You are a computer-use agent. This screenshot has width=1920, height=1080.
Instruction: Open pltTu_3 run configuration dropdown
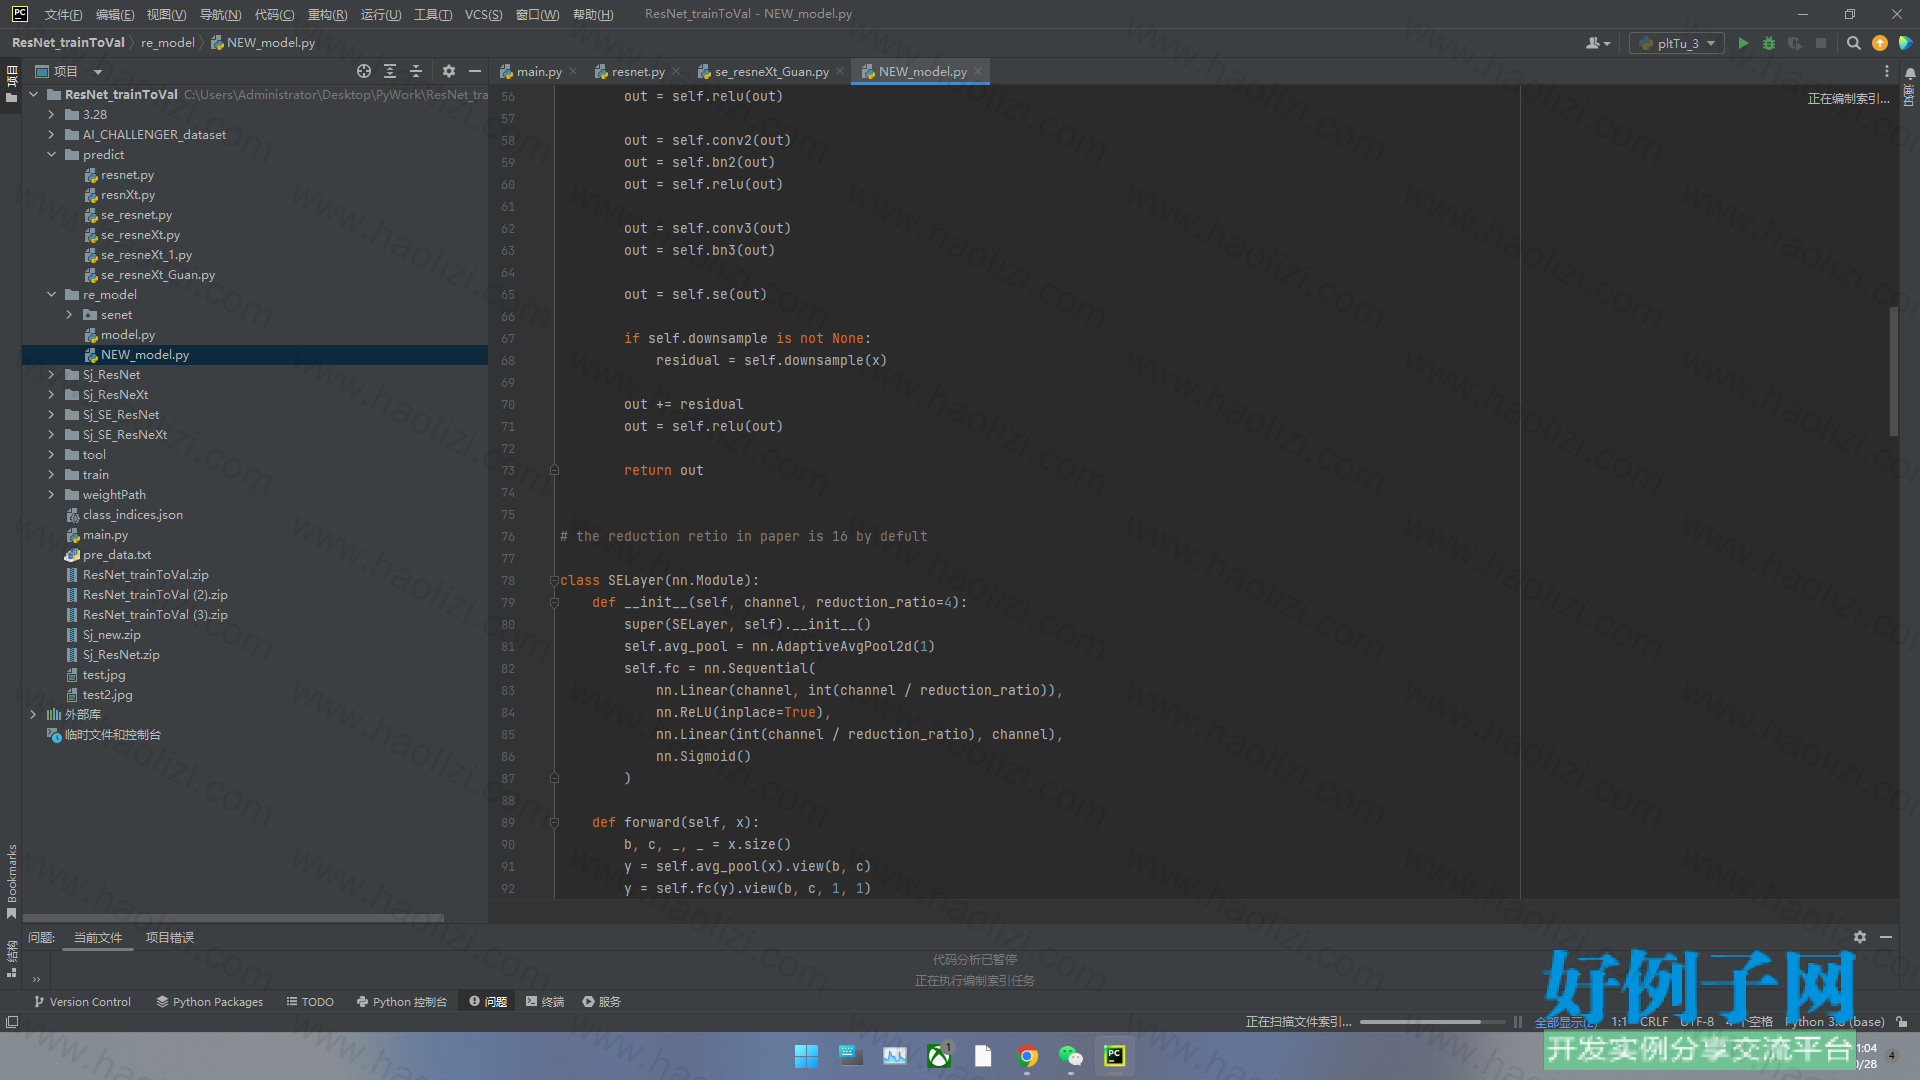pyautogui.click(x=1677, y=43)
